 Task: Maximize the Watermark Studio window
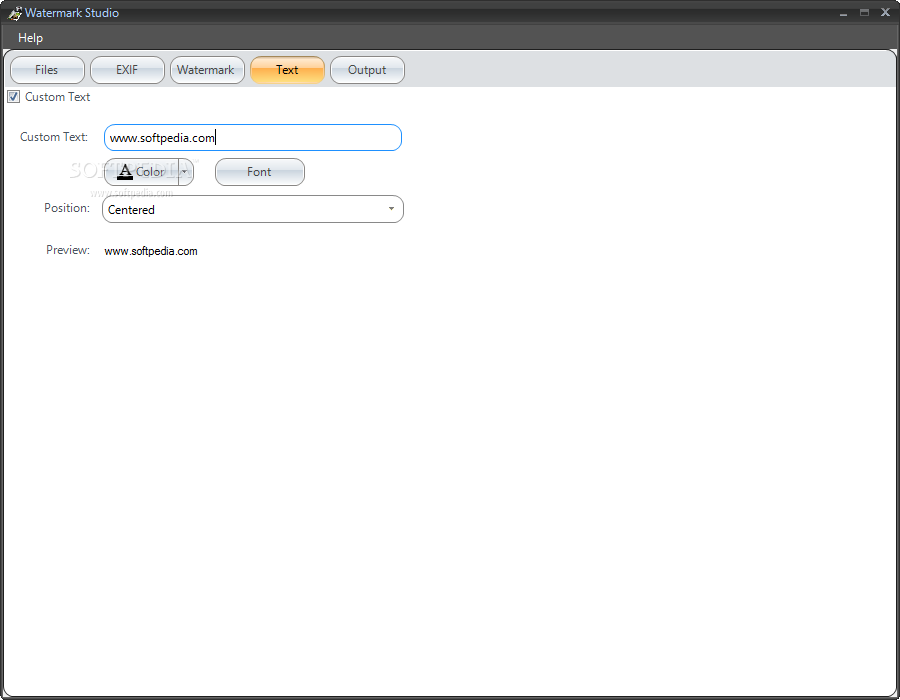pos(864,13)
